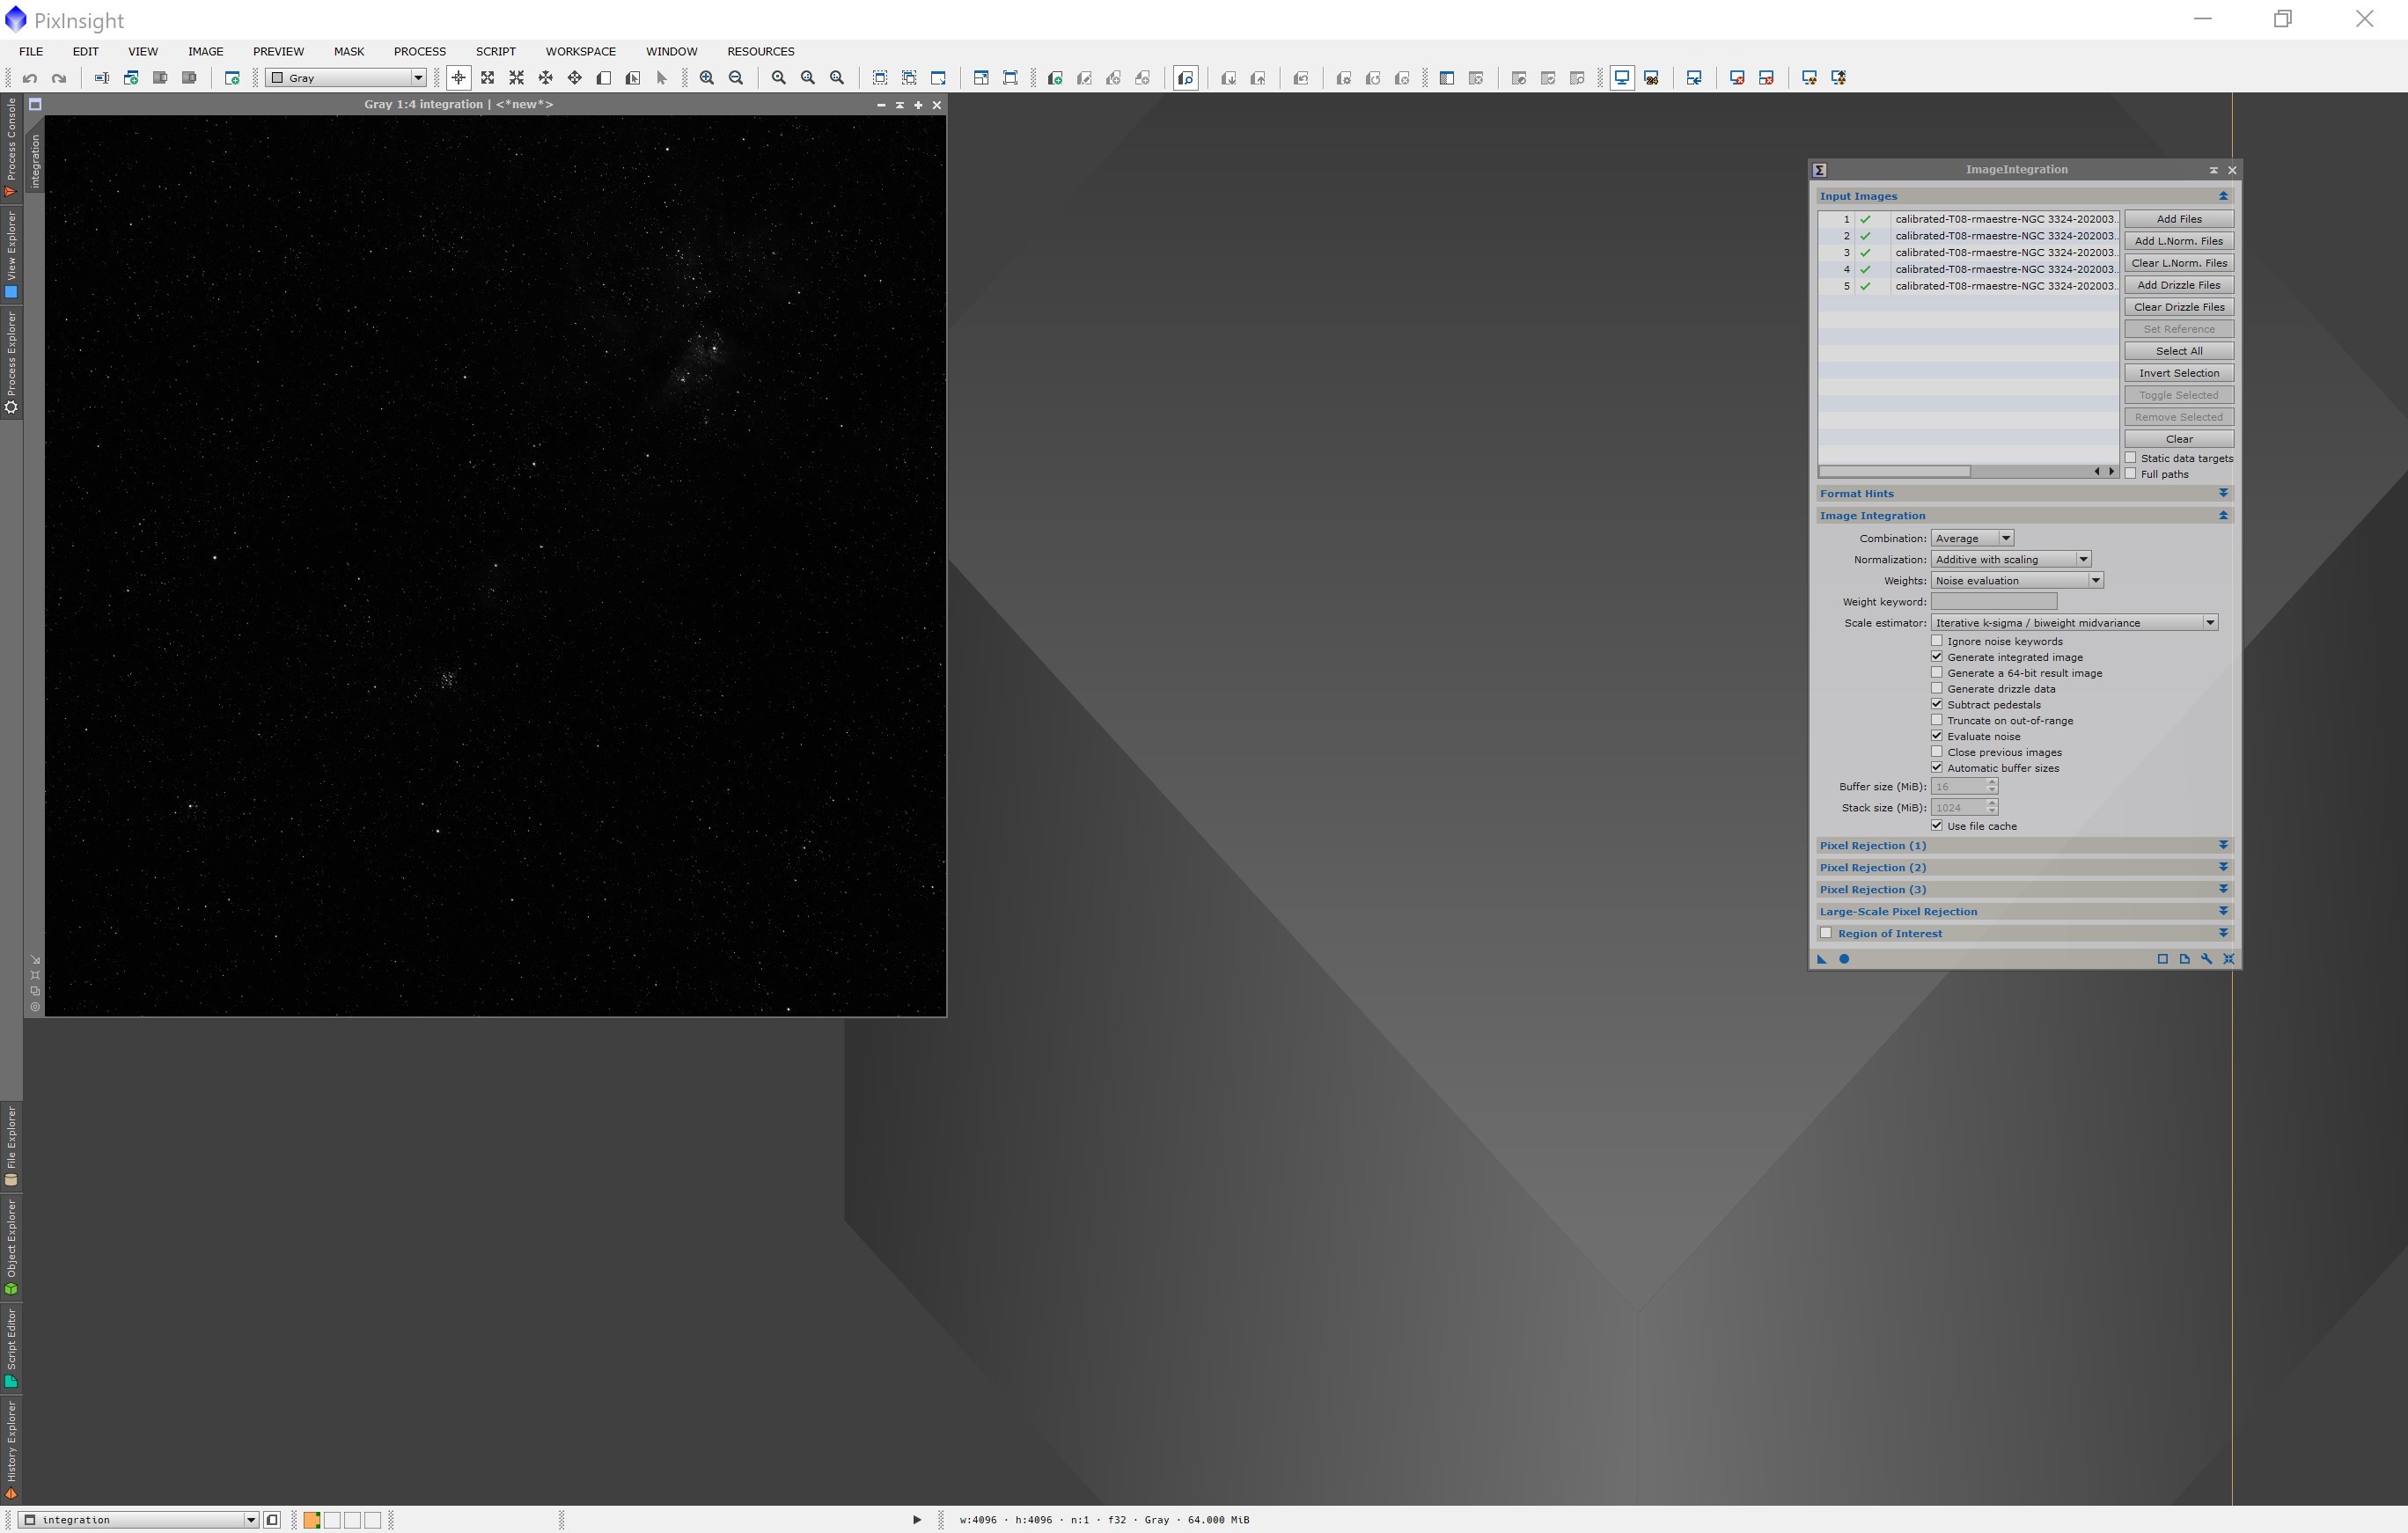The width and height of the screenshot is (2408, 1533).
Task: Click the Redo arrow in the toolbar
Action: [59, 78]
